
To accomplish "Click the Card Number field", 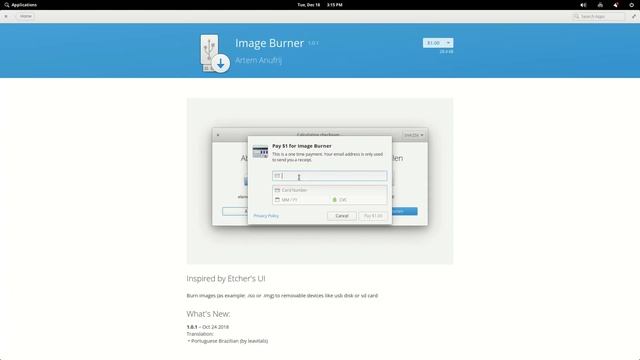I will tap(329, 190).
